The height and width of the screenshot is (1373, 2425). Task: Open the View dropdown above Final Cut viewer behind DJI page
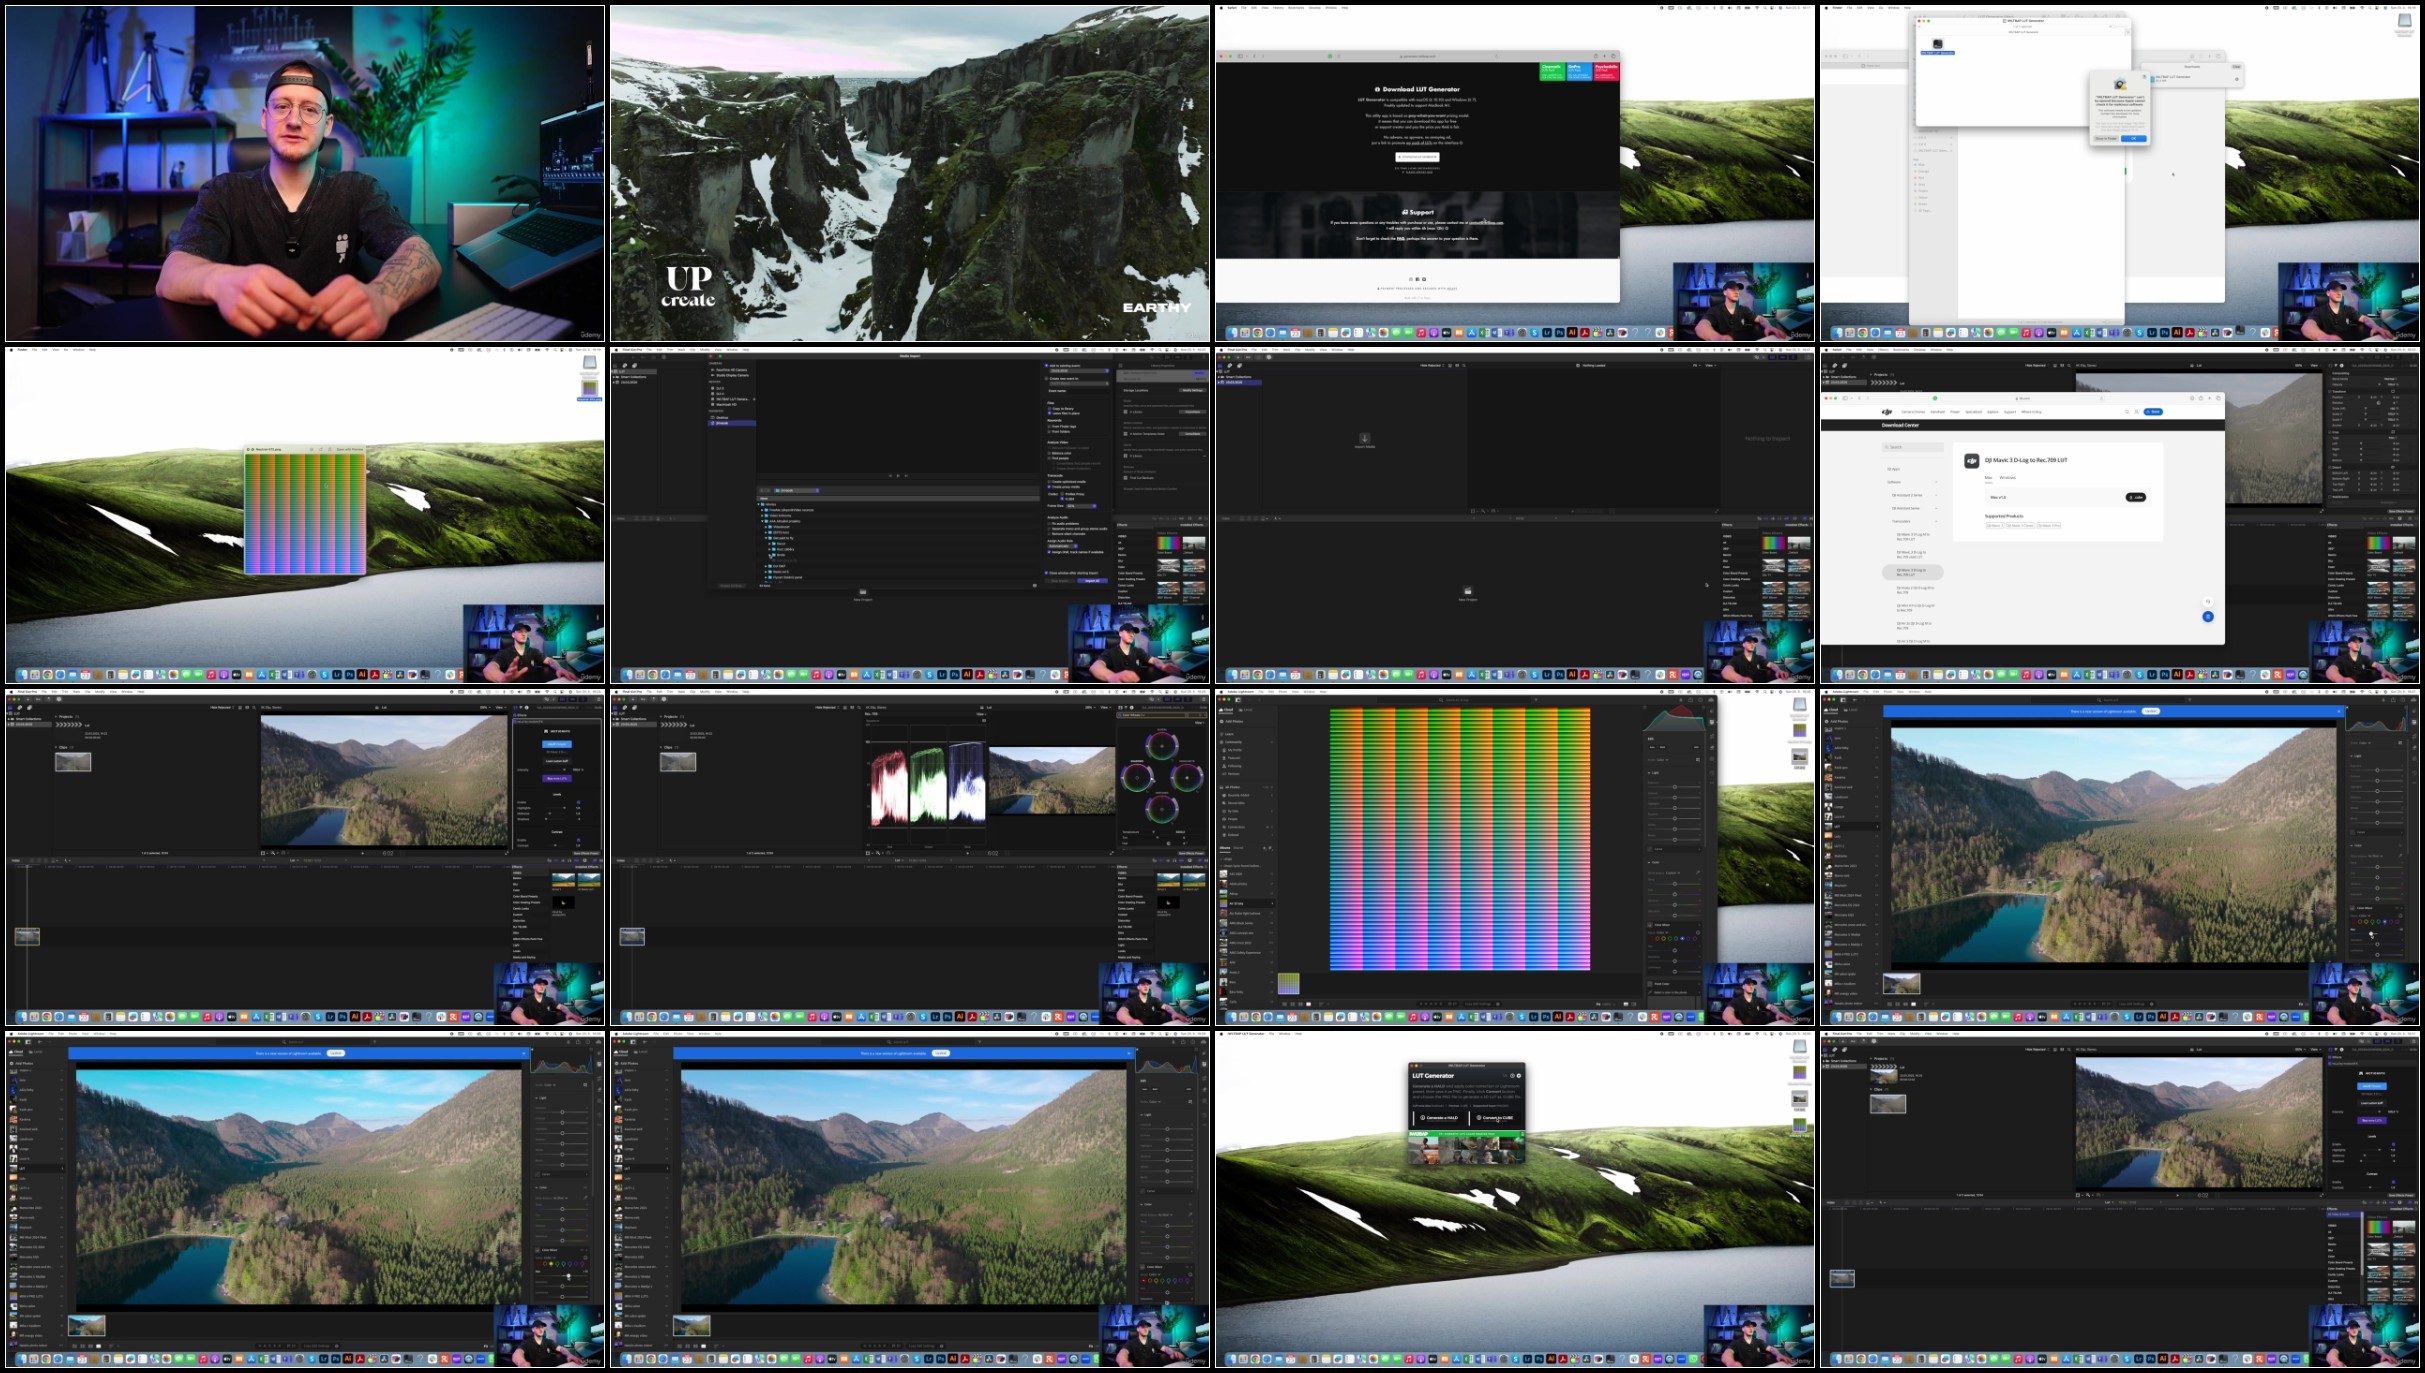click(2316, 365)
